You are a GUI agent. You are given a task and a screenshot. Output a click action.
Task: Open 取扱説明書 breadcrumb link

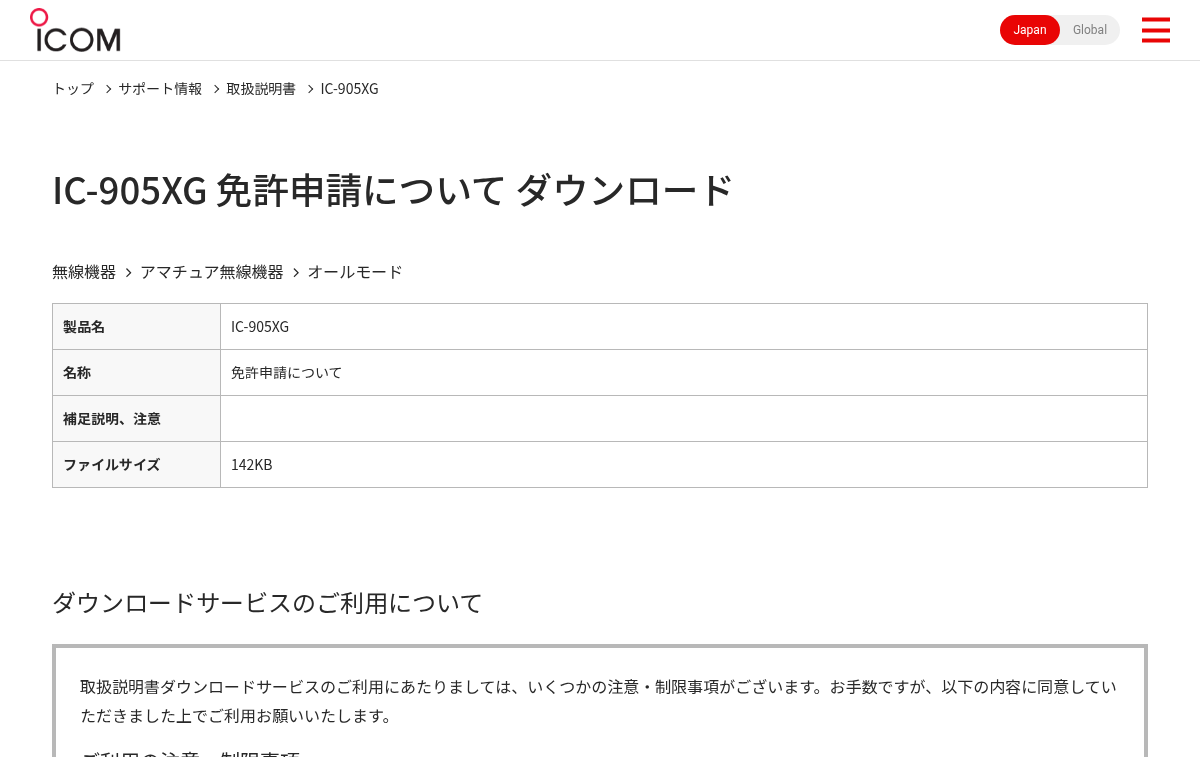pyautogui.click(x=261, y=88)
